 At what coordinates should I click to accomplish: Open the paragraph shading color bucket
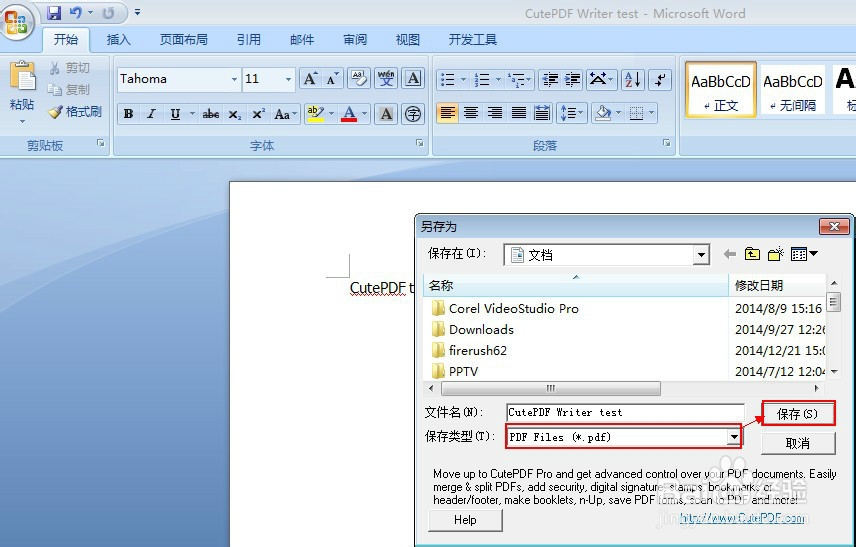tap(603, 113)
